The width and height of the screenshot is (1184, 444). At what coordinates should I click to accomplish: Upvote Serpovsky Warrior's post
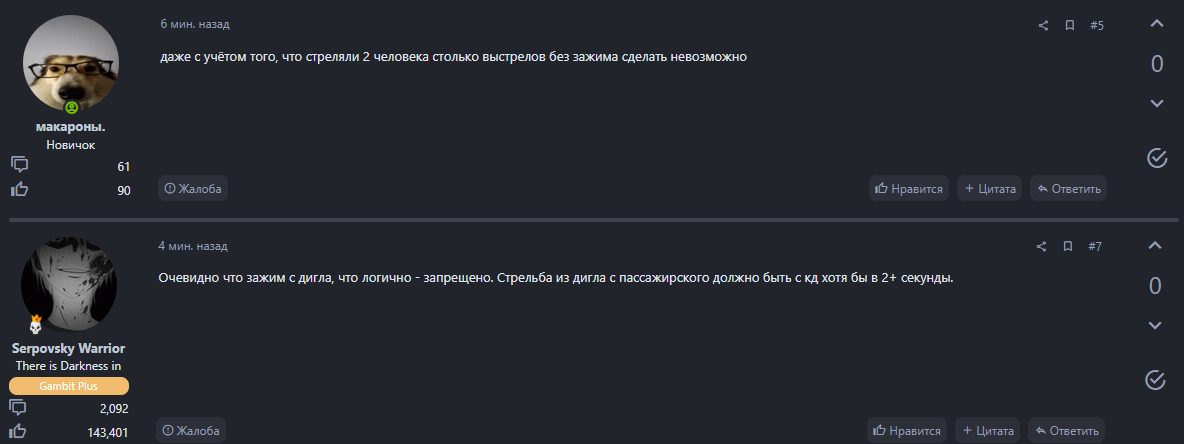1155,246
